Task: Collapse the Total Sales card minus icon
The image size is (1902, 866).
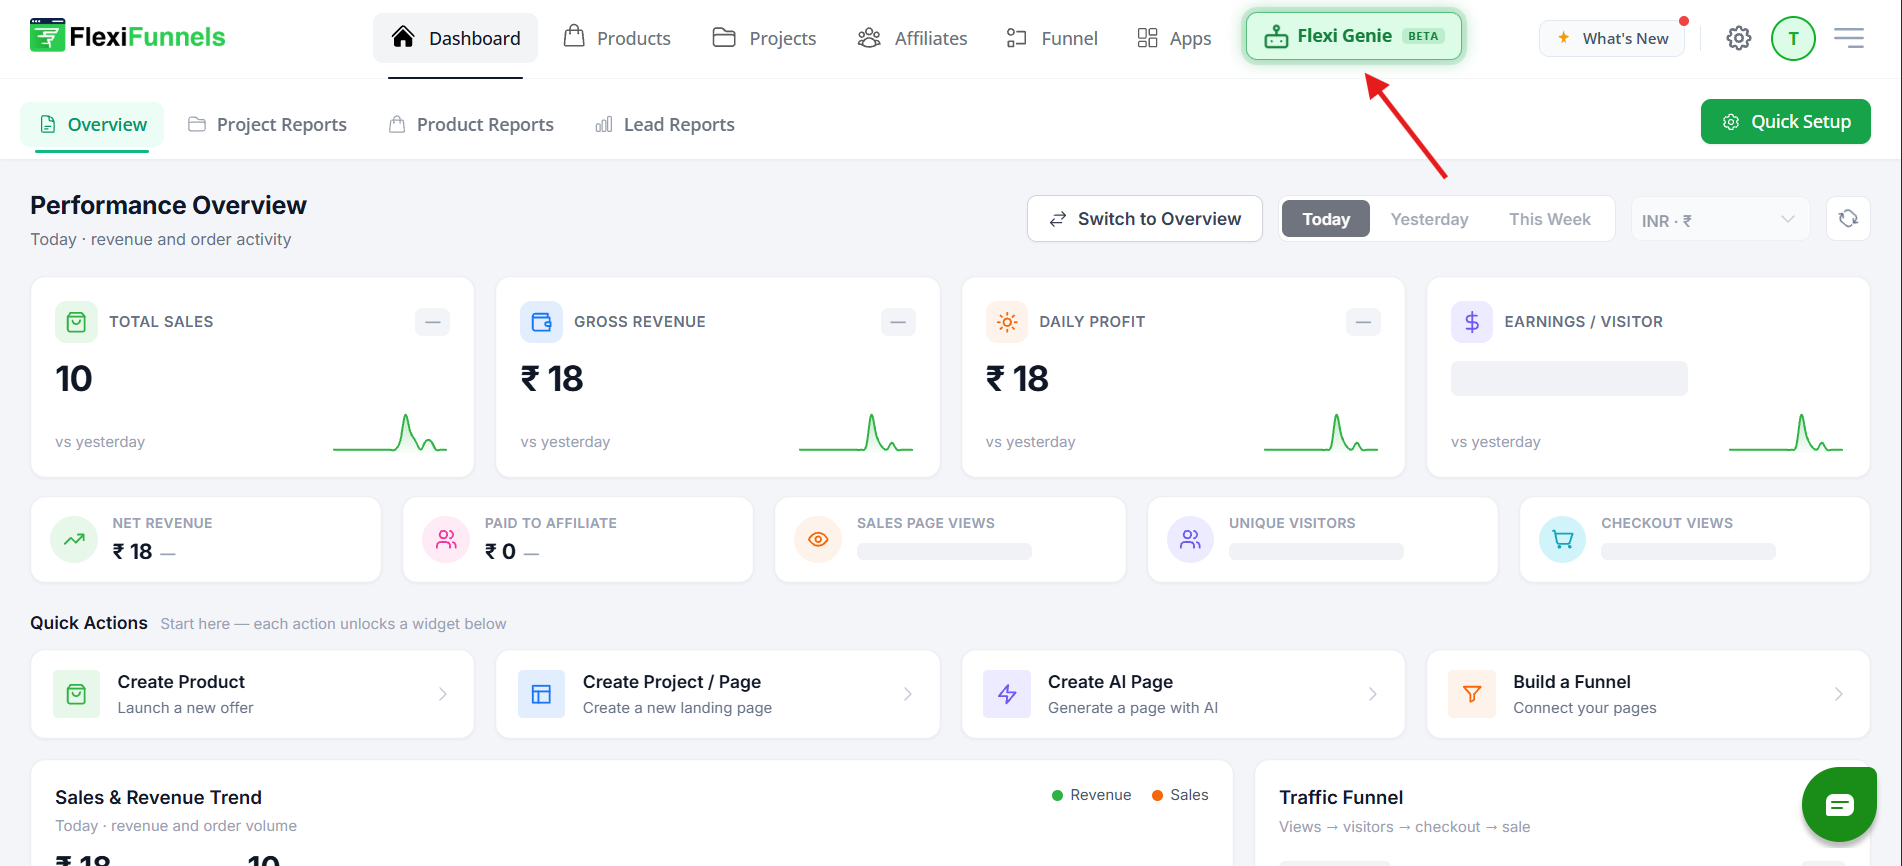Action: click(432, 322)
